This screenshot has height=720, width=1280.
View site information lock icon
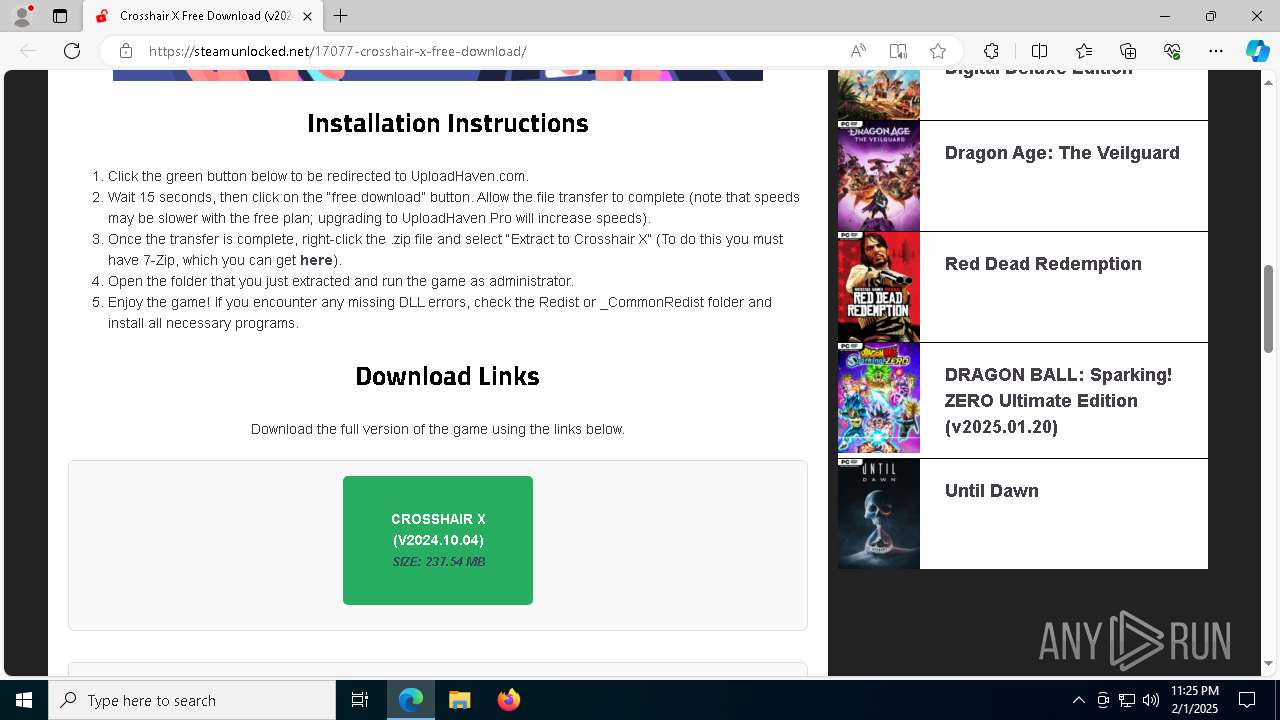125,51
